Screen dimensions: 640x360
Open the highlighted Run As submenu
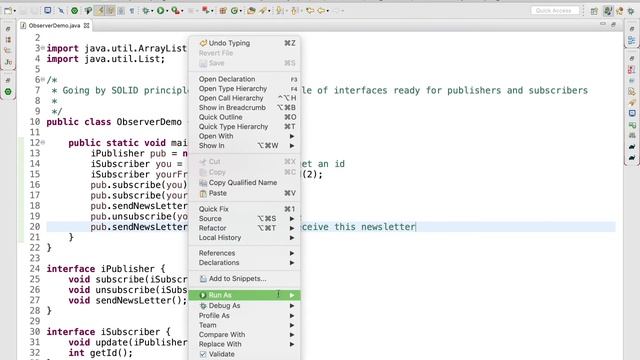[x=244, y=295]
